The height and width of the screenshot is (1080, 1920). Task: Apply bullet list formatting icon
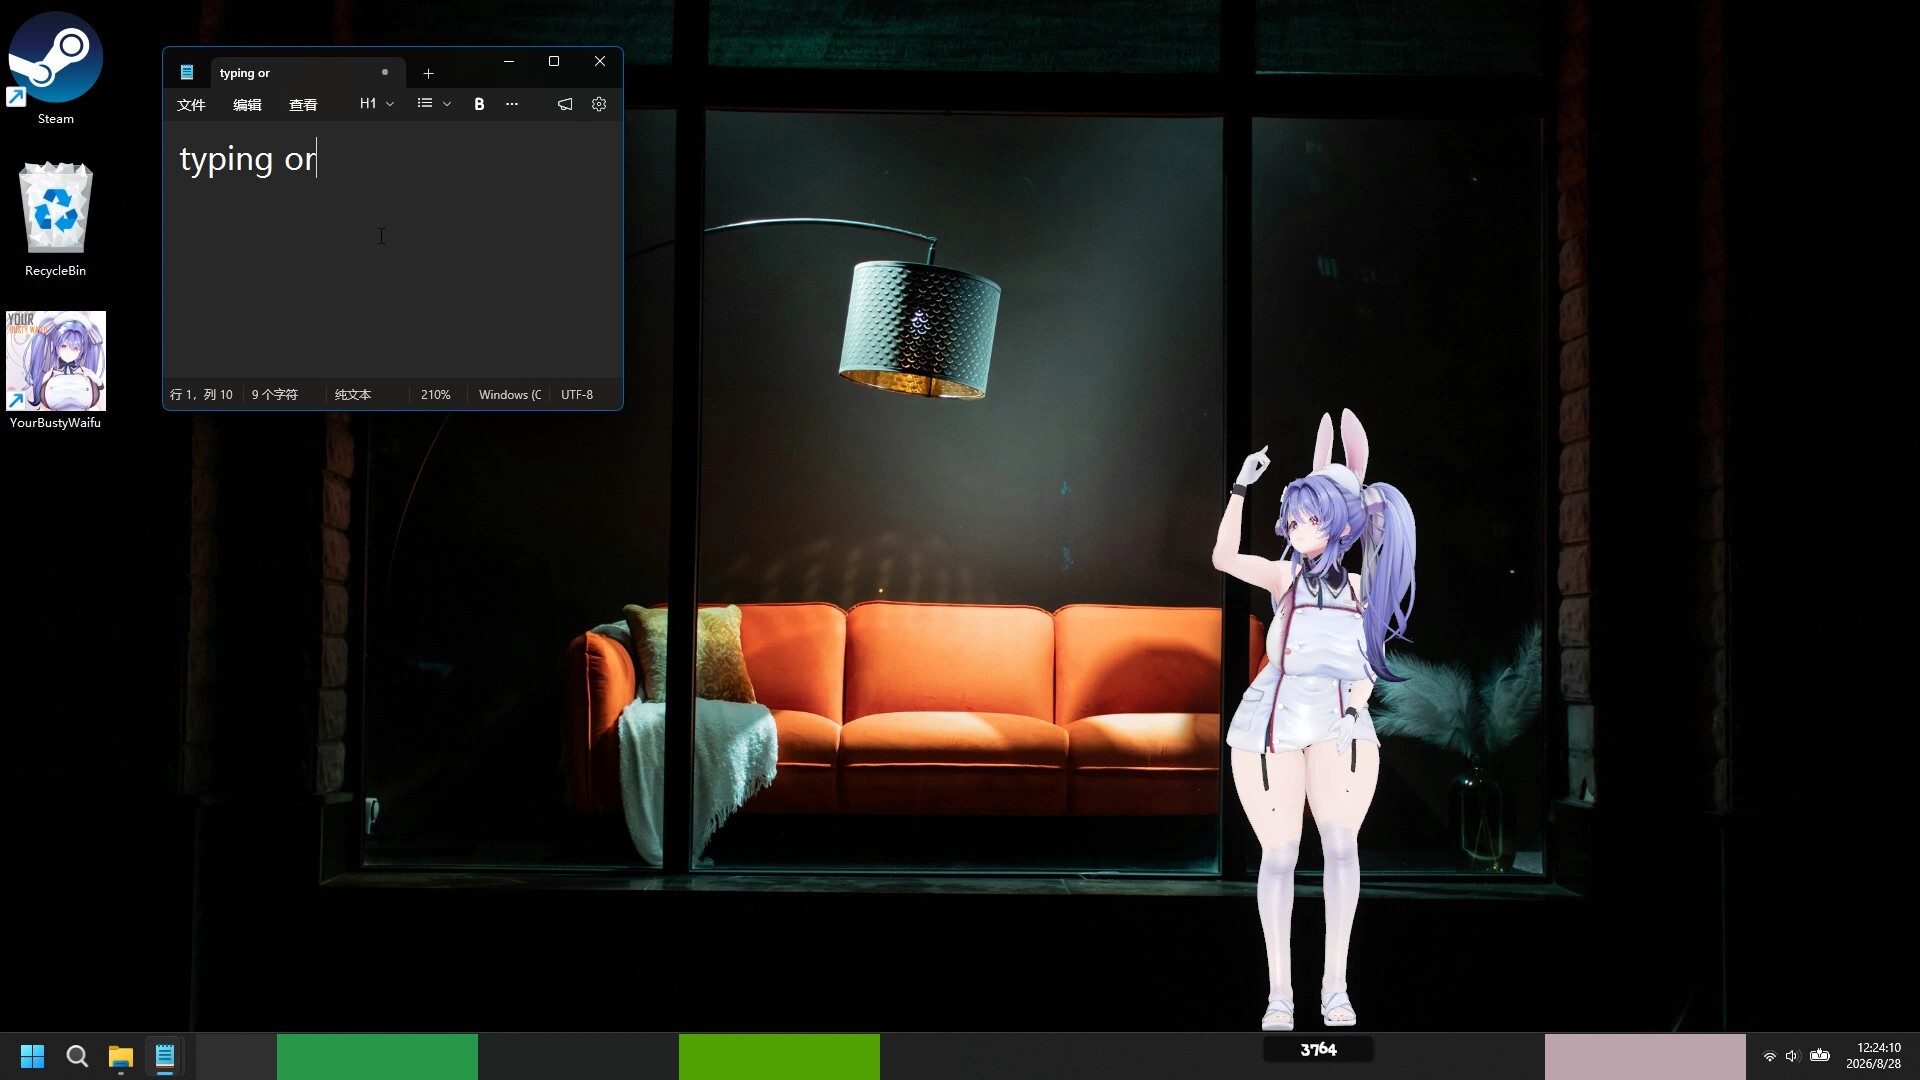click(425, 104)
